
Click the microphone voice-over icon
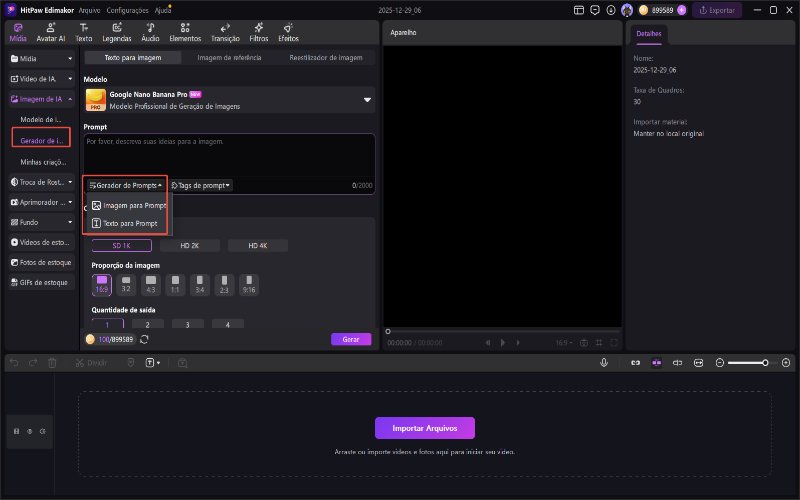(604, 363)
